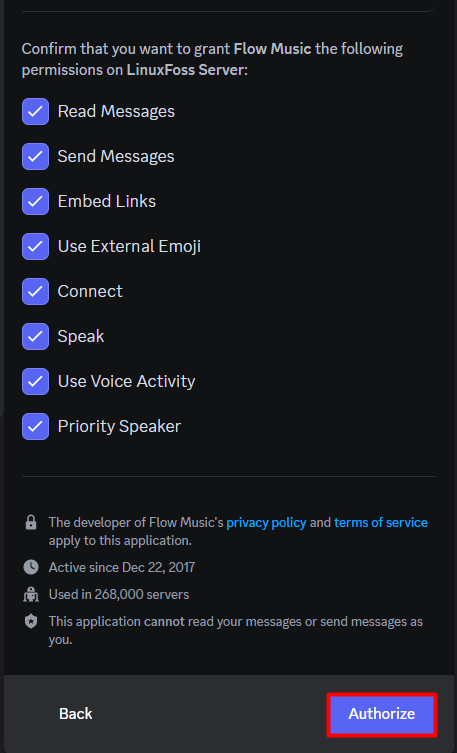Click the Read Messages label text
Image resolution: width=457 pixels, height=753 pixels.
[116, 111]
